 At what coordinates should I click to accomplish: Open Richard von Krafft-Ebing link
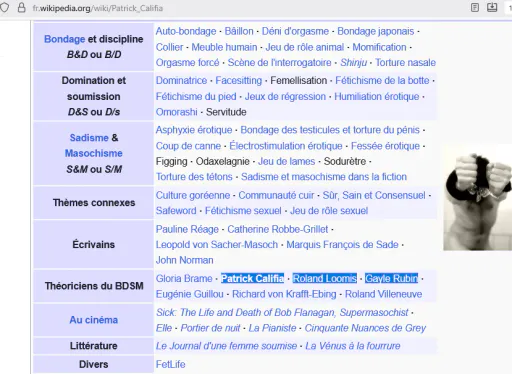point(284,294)
